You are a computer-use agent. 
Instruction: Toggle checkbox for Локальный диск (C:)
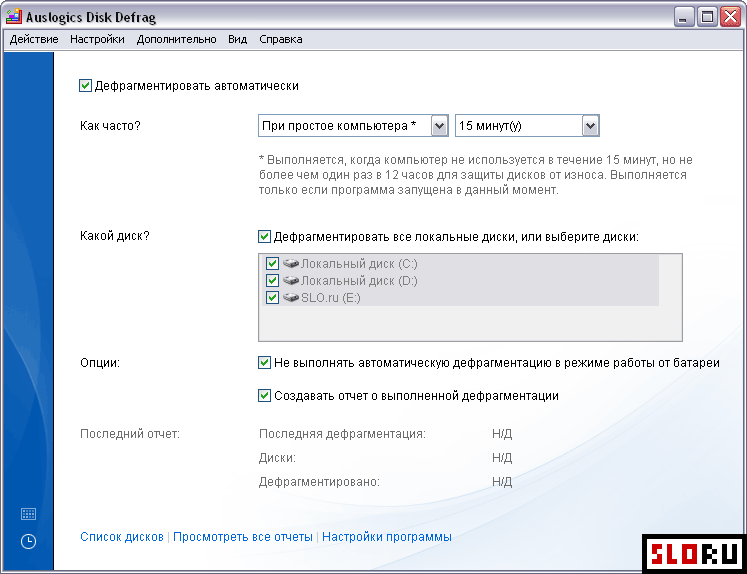pos(273,263)
